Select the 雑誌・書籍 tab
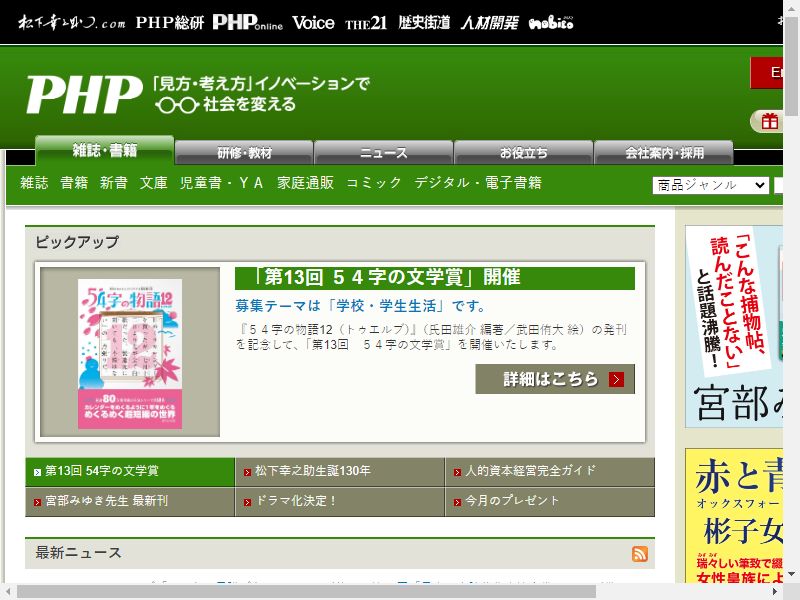Image resolution: width=800 pixels, height=600 pixels. point(105,151)
